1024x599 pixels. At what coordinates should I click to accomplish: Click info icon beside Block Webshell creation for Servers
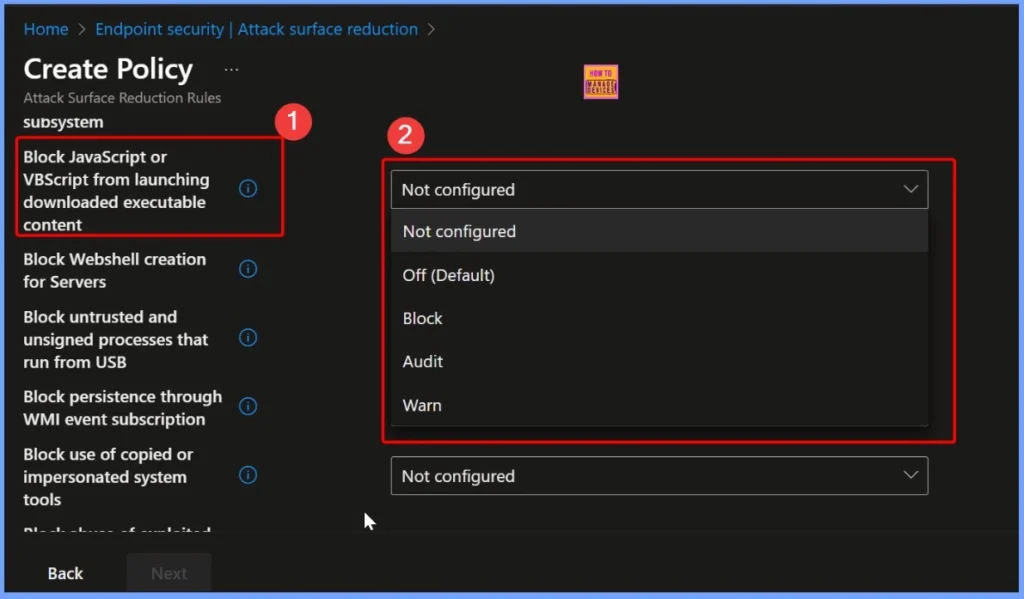click(x=248, y=269)
